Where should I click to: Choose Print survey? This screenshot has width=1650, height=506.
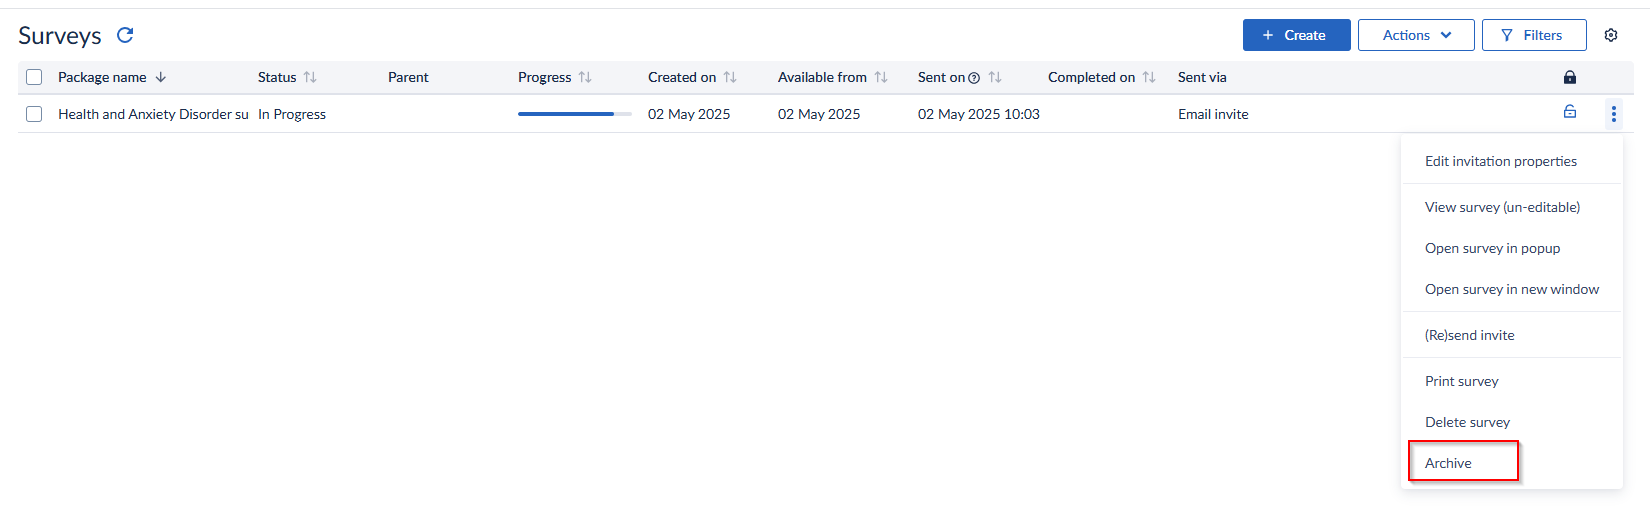point(1461,381)
